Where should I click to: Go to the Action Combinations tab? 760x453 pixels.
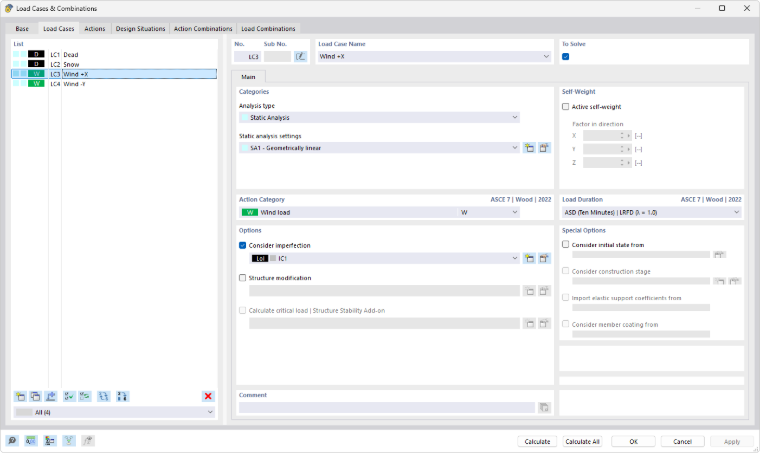203,29
